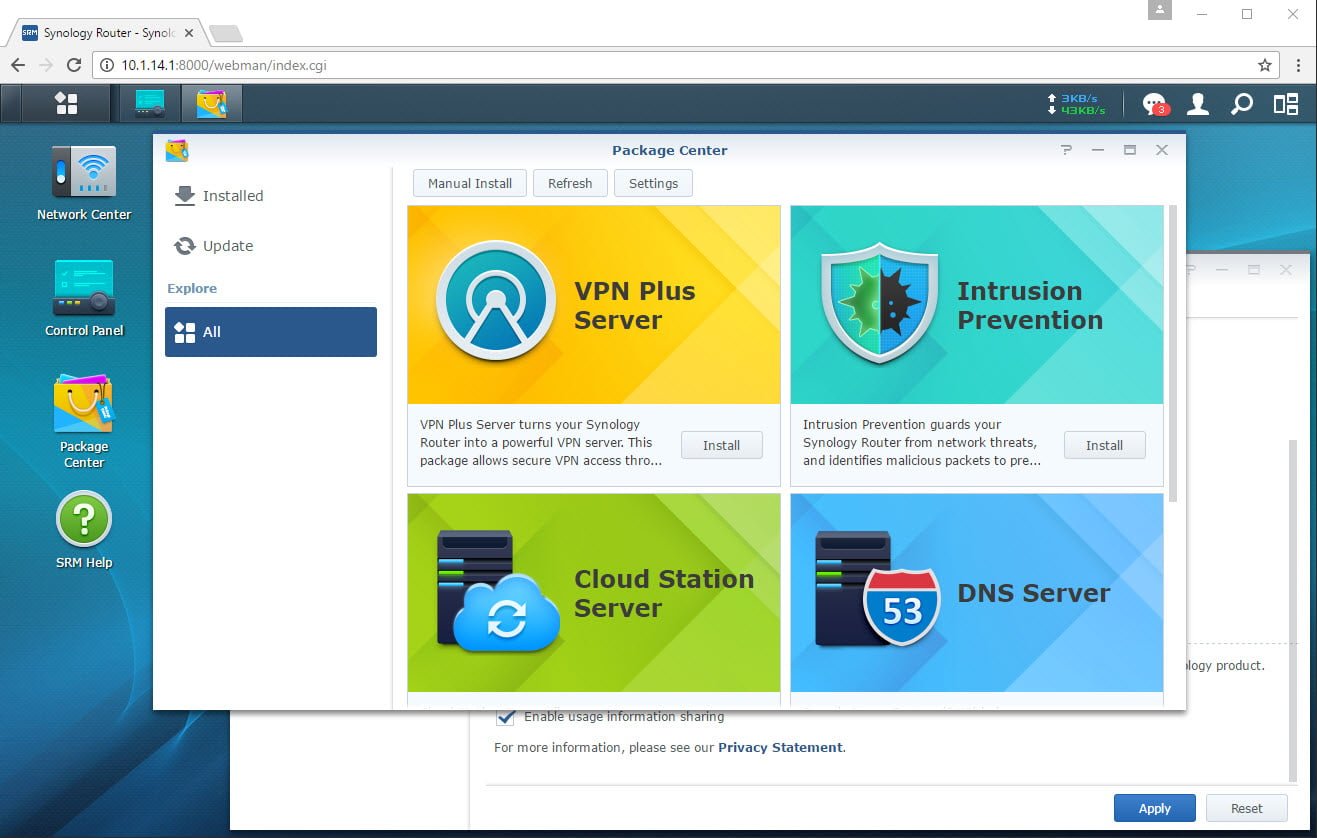The image size is (1317, 838).
Task: Close the Synology Router browser tab
Action: coord(188,33)
